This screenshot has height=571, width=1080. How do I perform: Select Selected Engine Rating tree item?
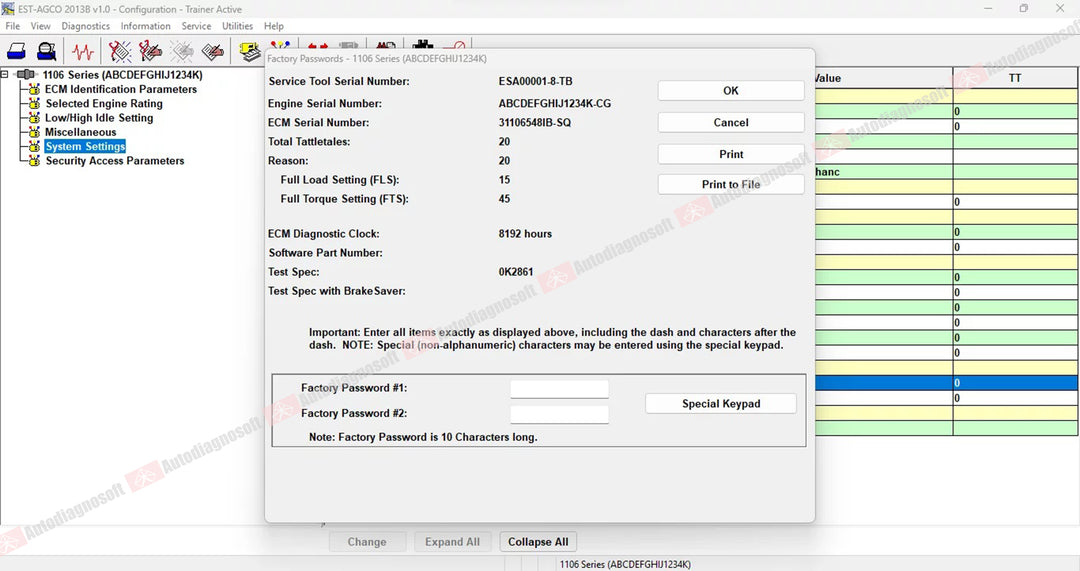(x=104, y=103)
